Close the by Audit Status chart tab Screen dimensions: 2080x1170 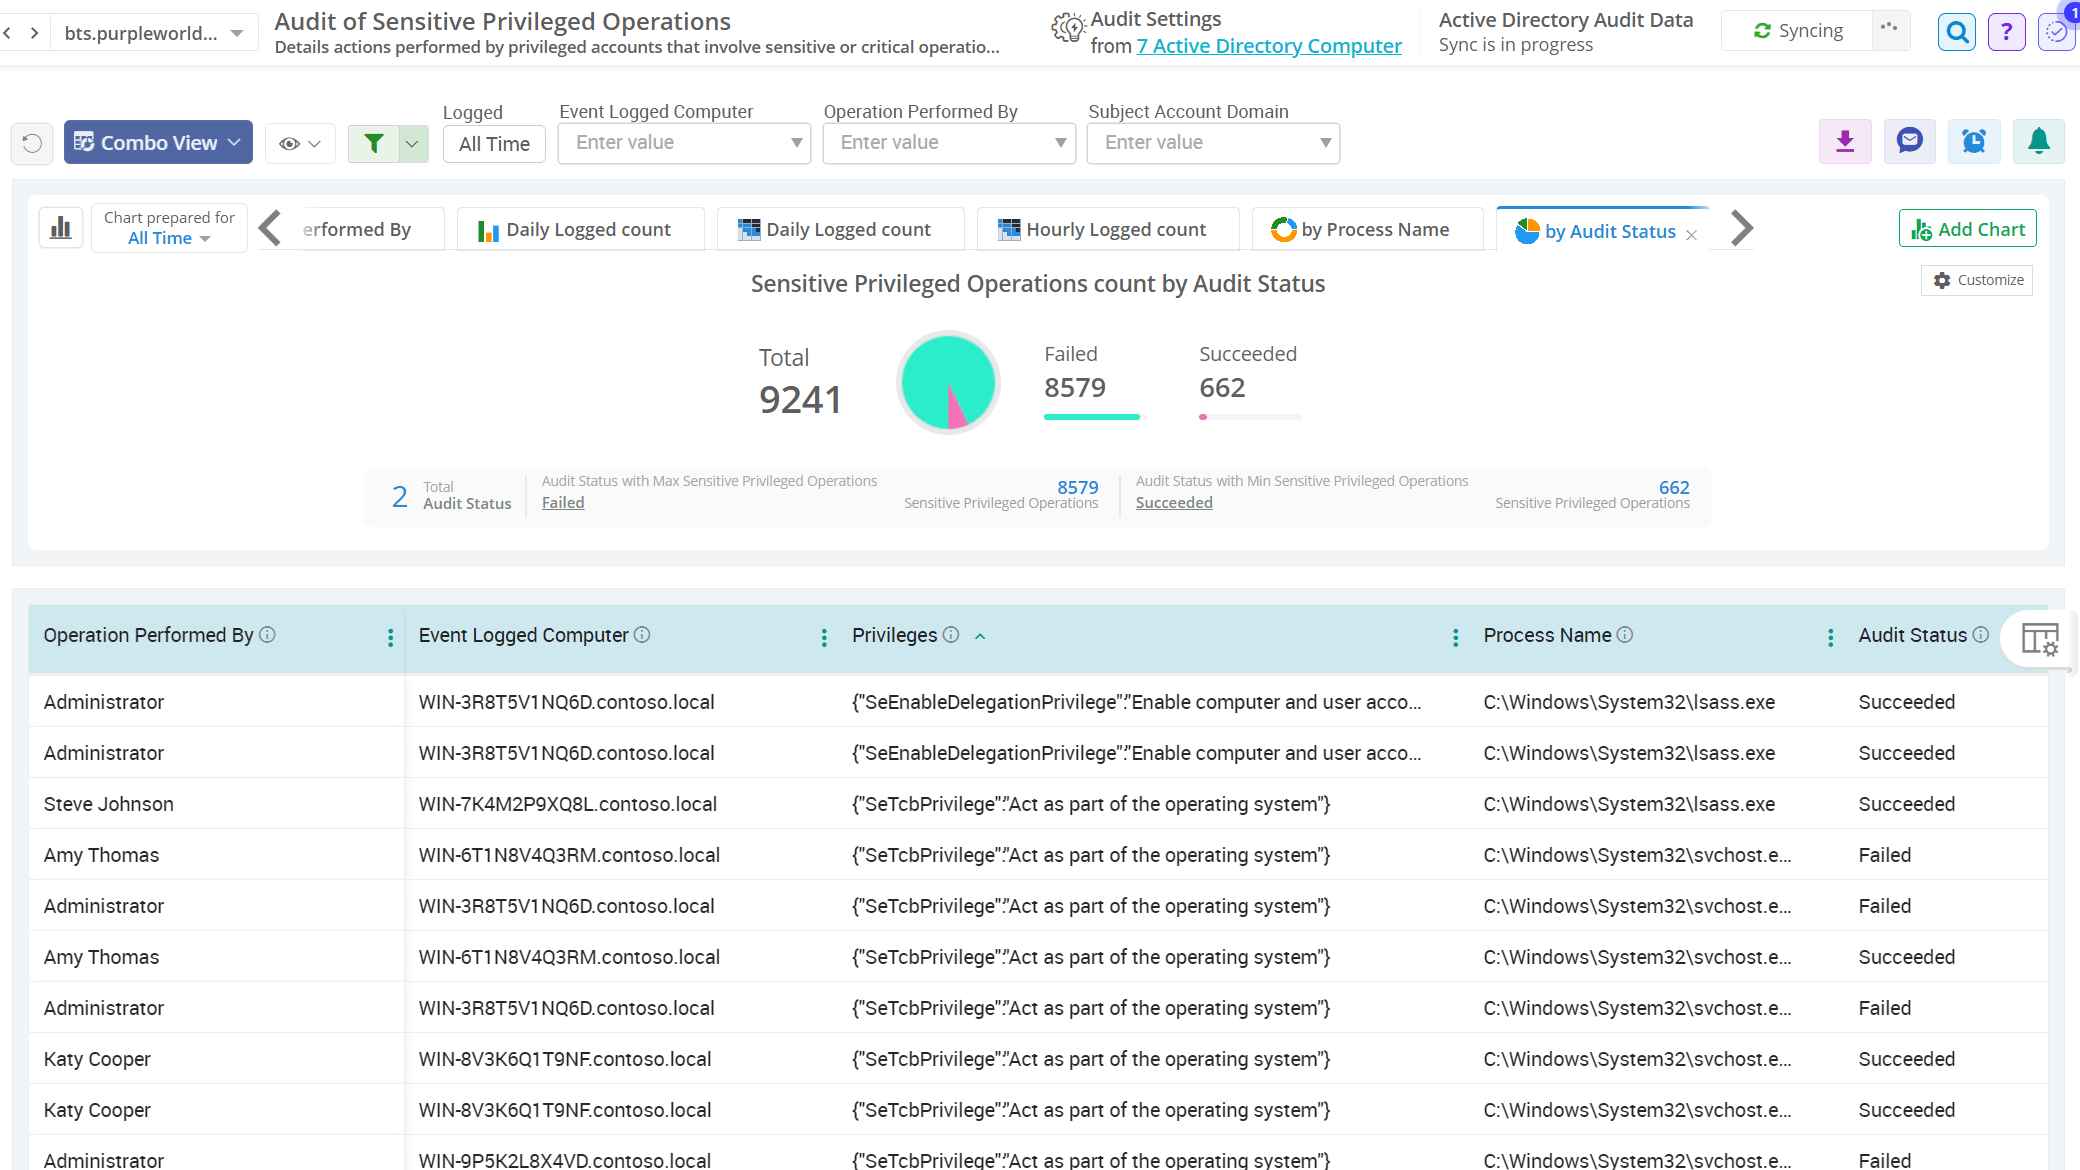[1691, 235]
